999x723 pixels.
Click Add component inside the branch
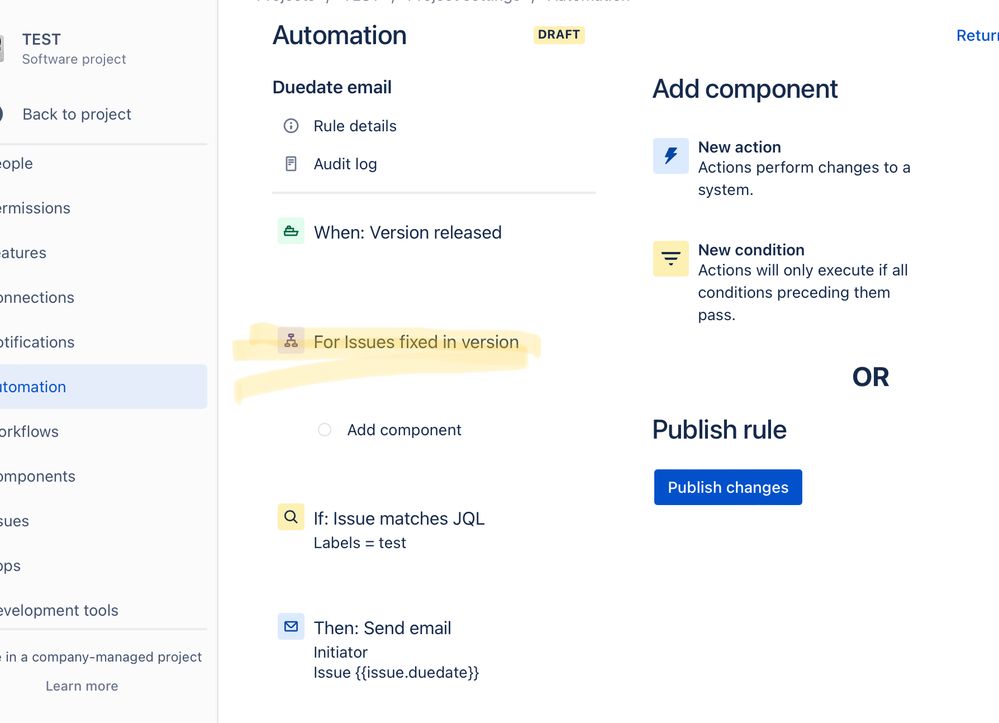[x=404, y=430]
